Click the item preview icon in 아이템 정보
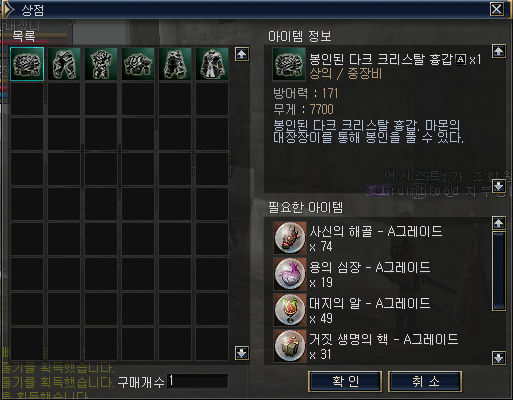513x400 pixels. (289, 64)
